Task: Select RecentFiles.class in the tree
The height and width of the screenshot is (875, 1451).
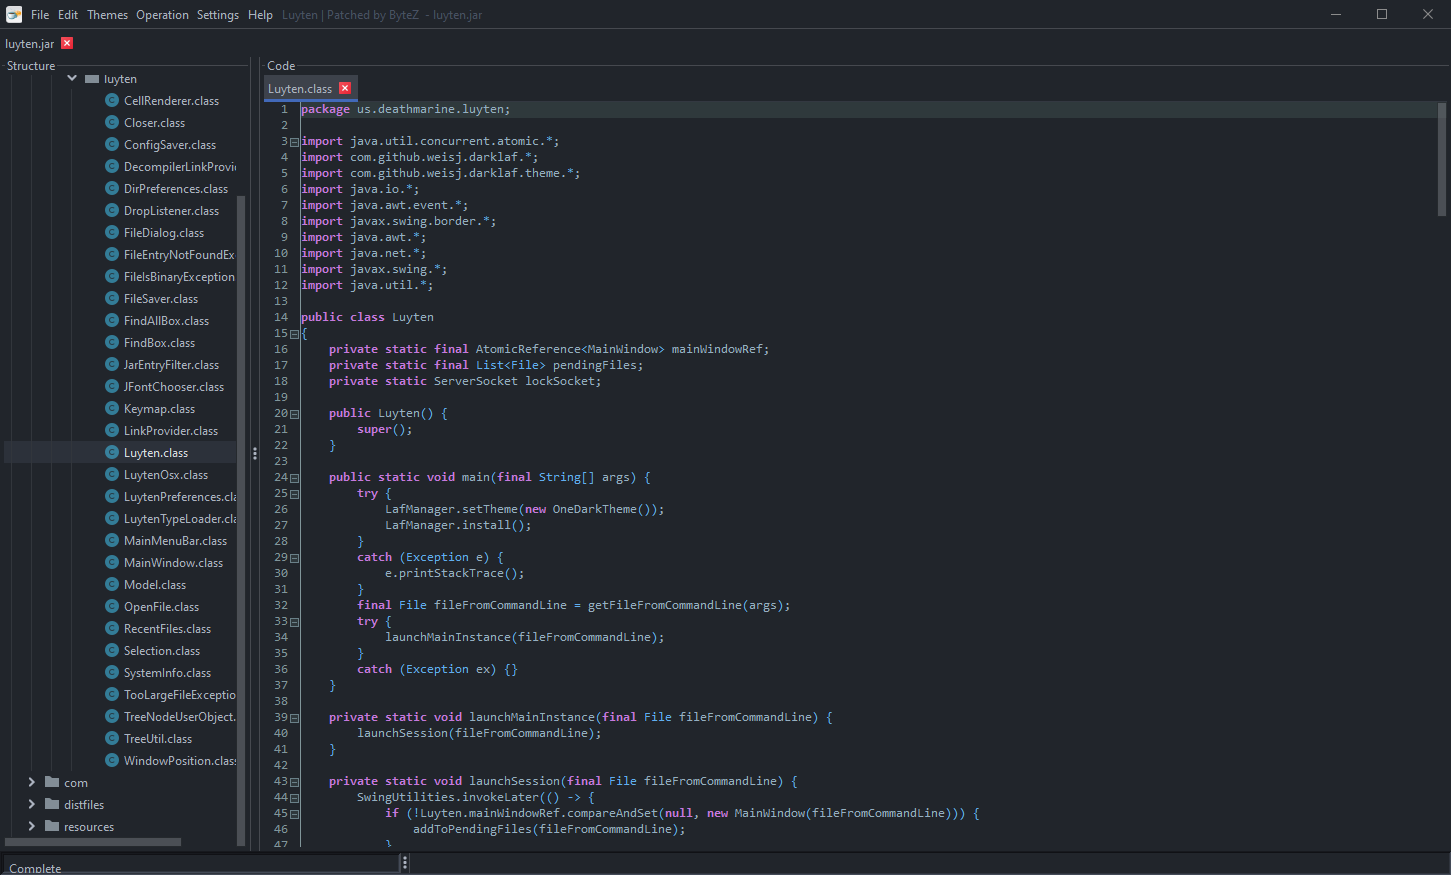Action: tap(167, 629)
